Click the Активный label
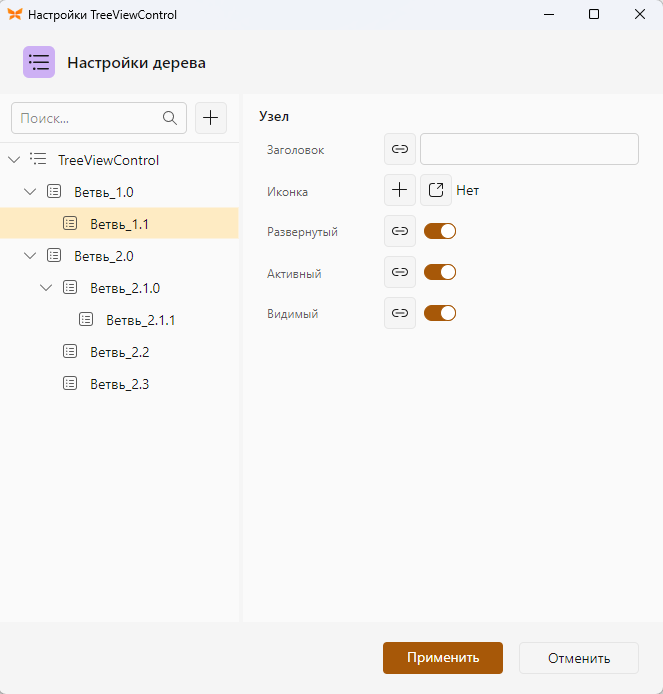The width and height of the screenshot is (663, 694). tap(294, 274)
